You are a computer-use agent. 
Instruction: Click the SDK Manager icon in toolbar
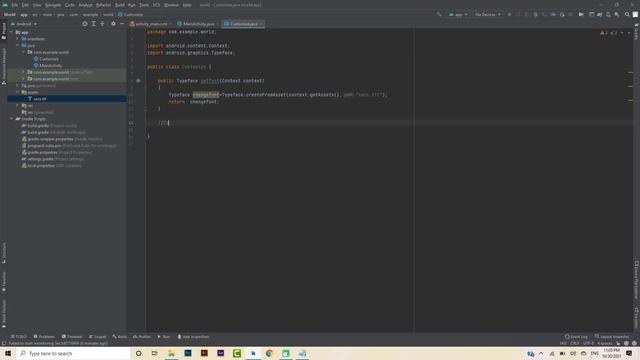617,14
